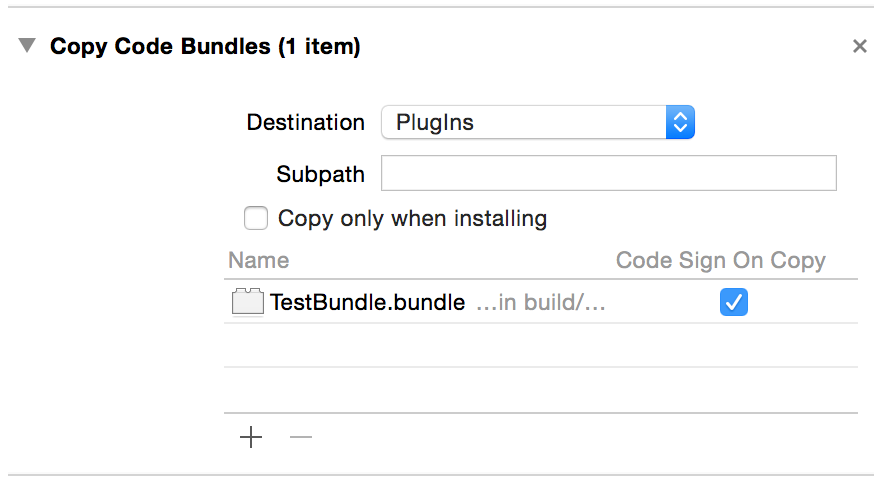Delete the Copy Code Bundles phase with X
The height and width of the screenshot is (488, 884).
[x=859, y=46]
